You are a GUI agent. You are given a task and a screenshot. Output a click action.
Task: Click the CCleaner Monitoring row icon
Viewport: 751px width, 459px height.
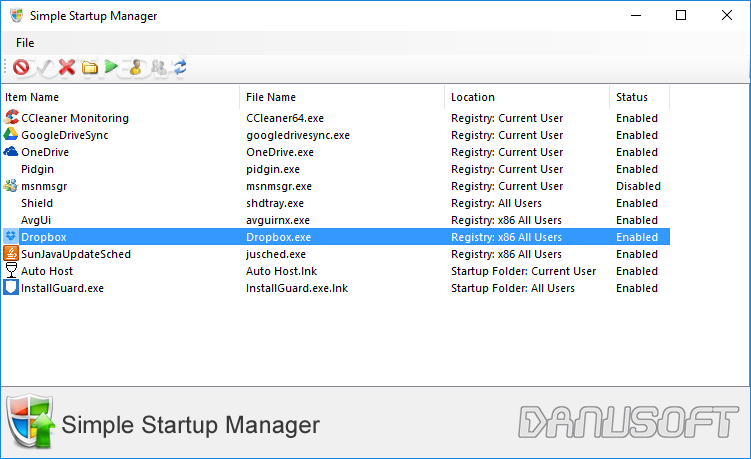click(x=11, y=117)
